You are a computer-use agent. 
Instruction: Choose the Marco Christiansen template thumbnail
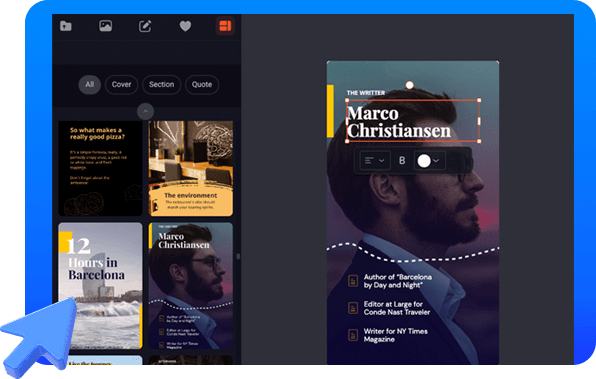tap(190, 285)
